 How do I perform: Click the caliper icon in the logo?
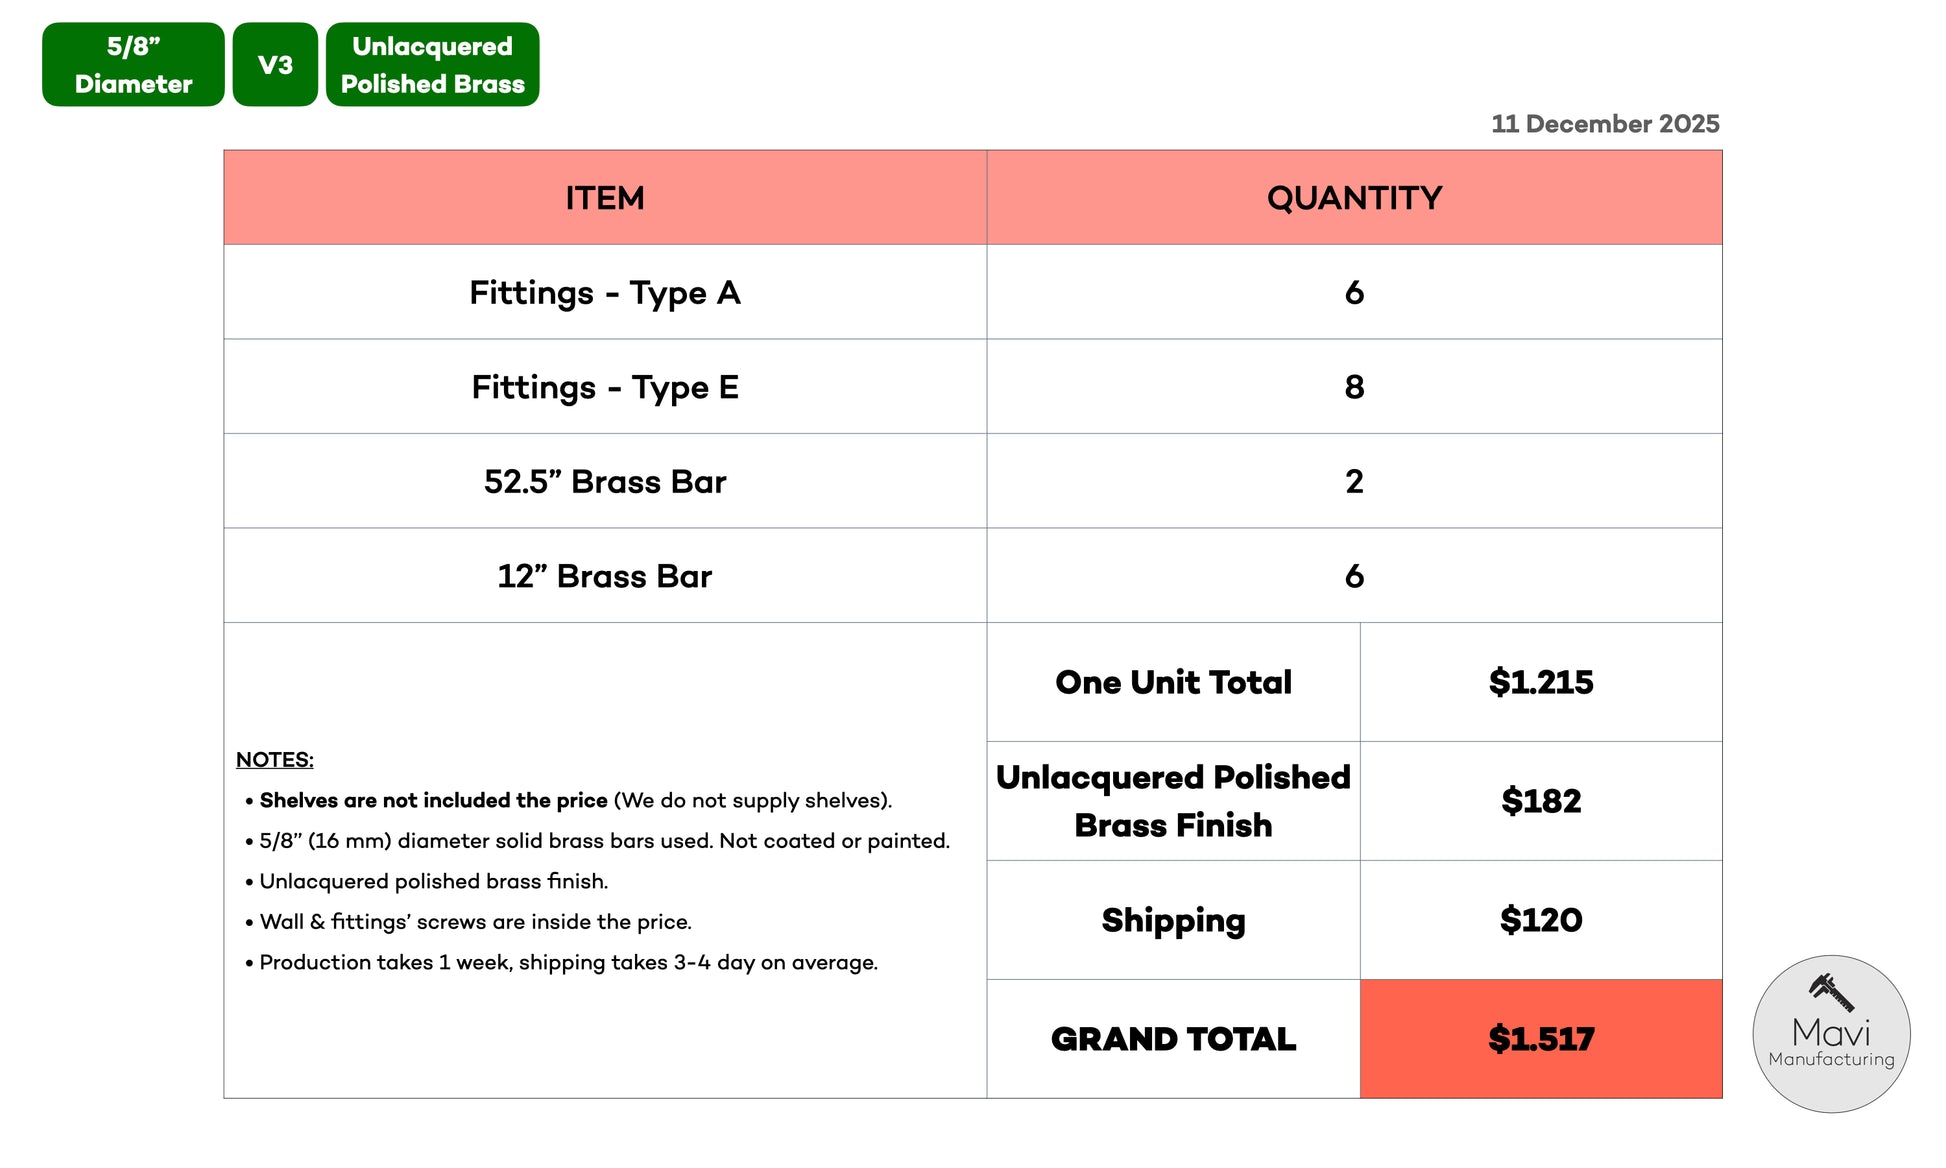[x=1831, y=992]
